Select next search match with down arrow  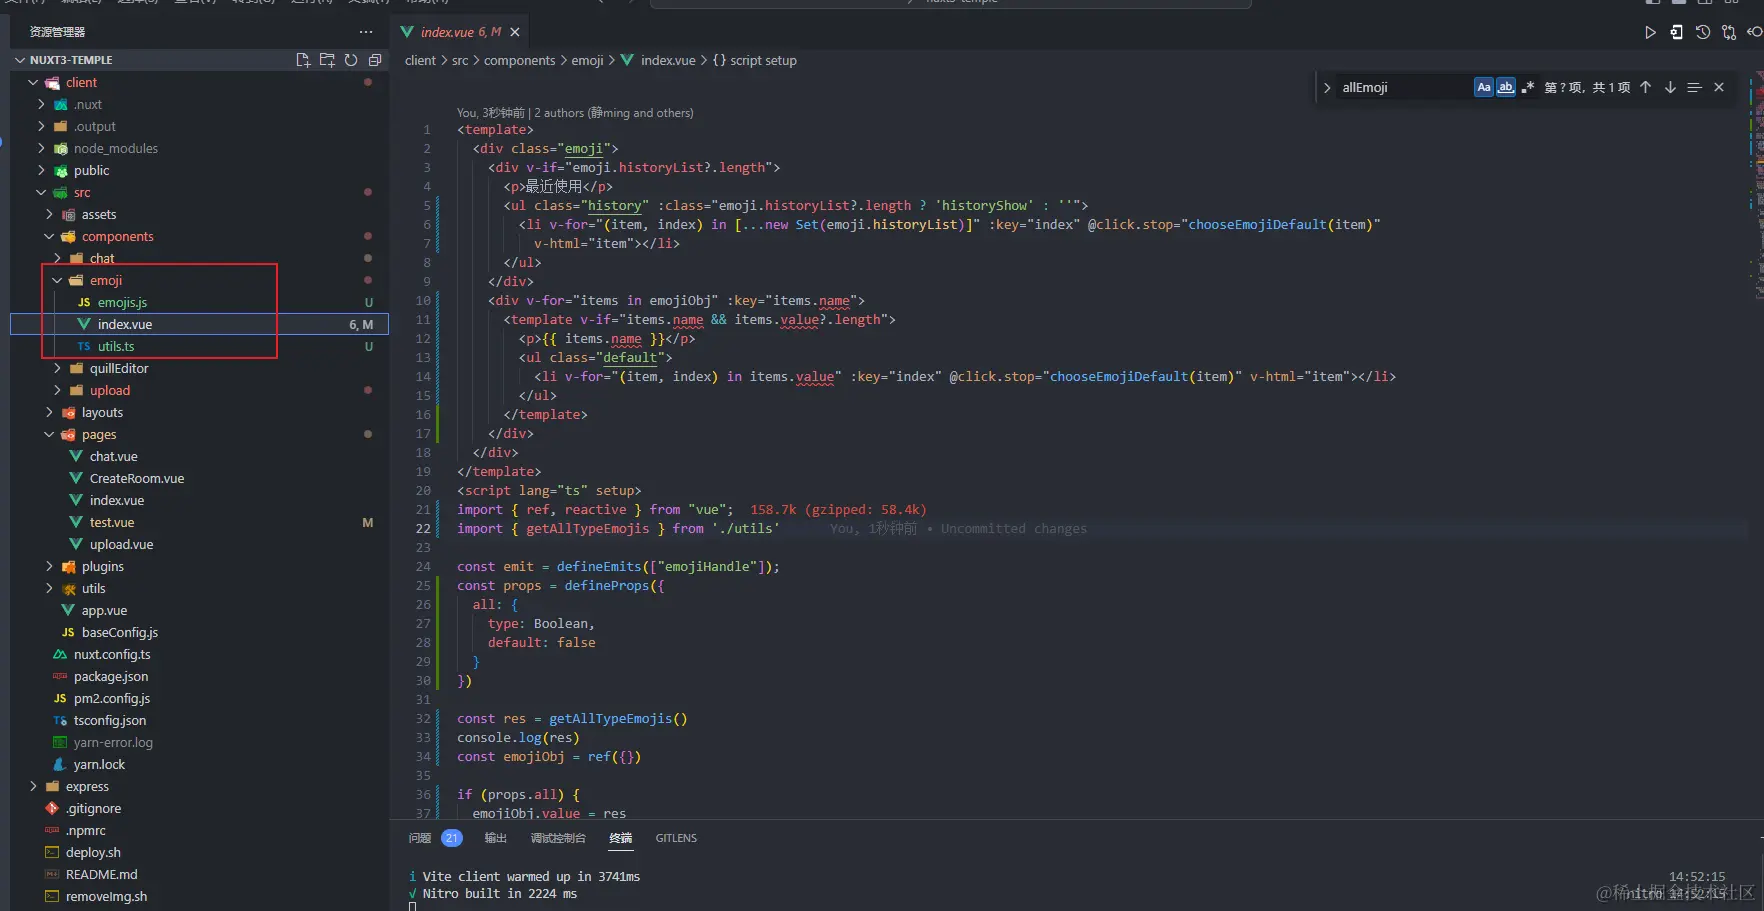(x=1669, y=87)
